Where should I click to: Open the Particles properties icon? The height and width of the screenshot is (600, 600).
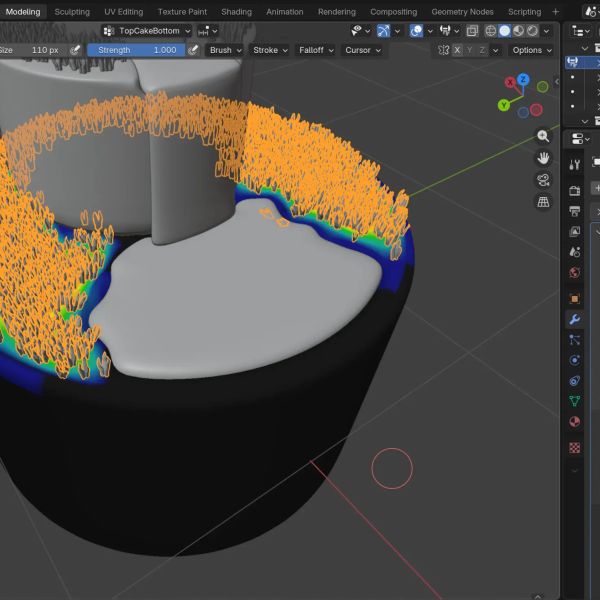click(x=574, y=340)
